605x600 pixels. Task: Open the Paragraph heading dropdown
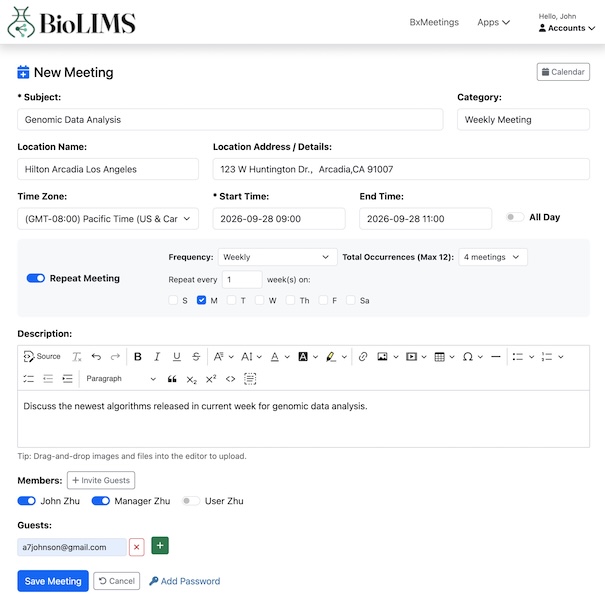121,379
